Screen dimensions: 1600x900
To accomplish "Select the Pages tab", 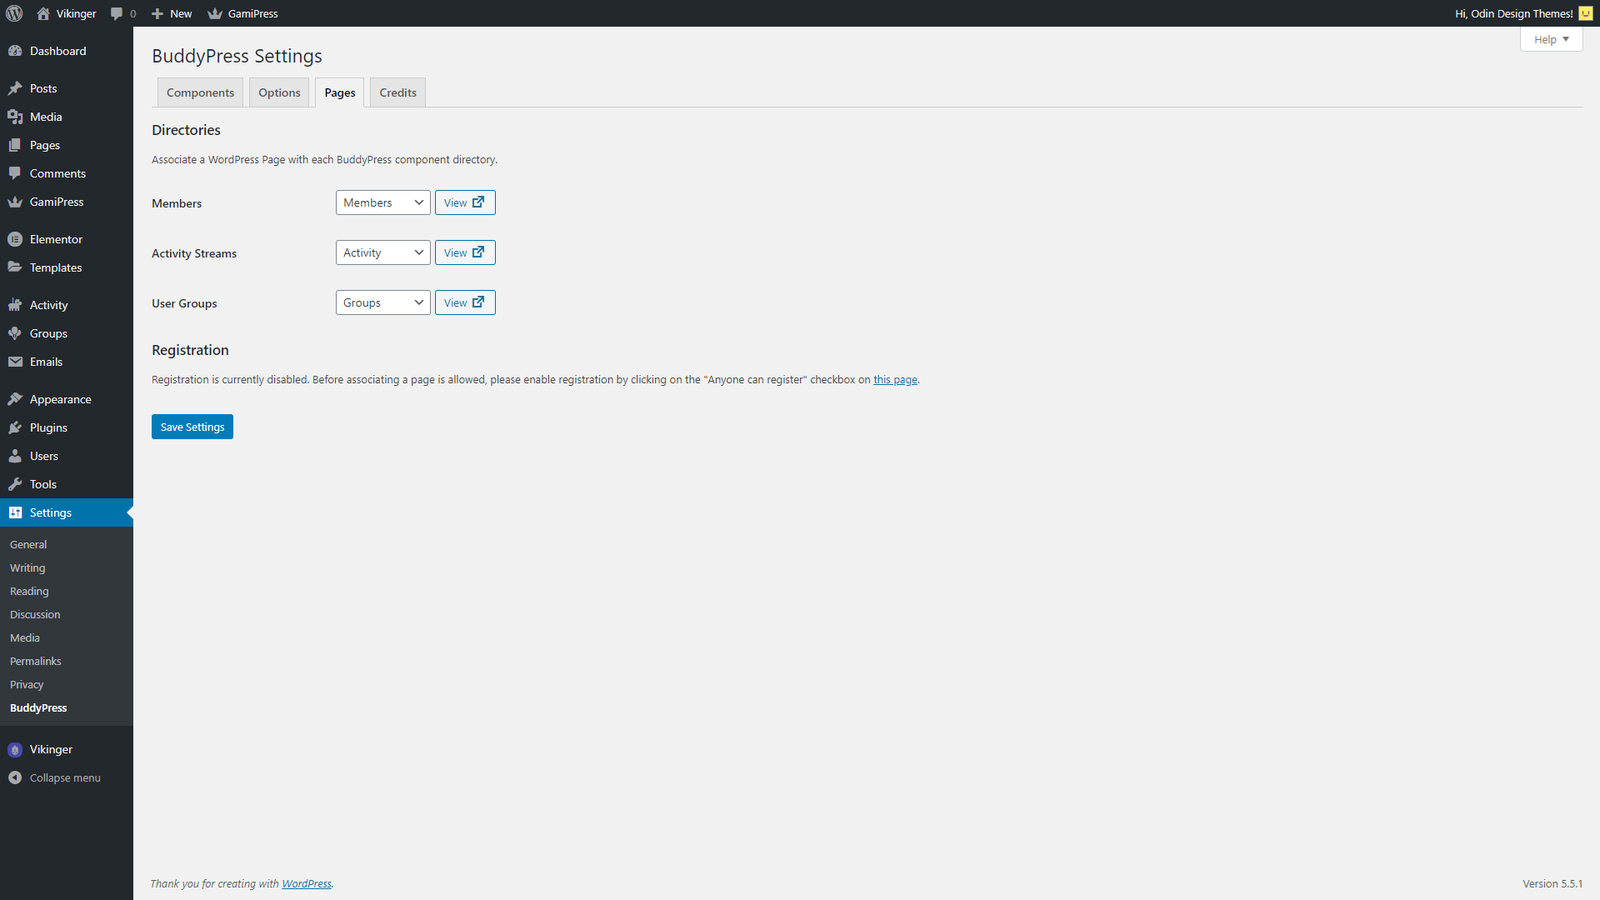I will tap(340, 92).
